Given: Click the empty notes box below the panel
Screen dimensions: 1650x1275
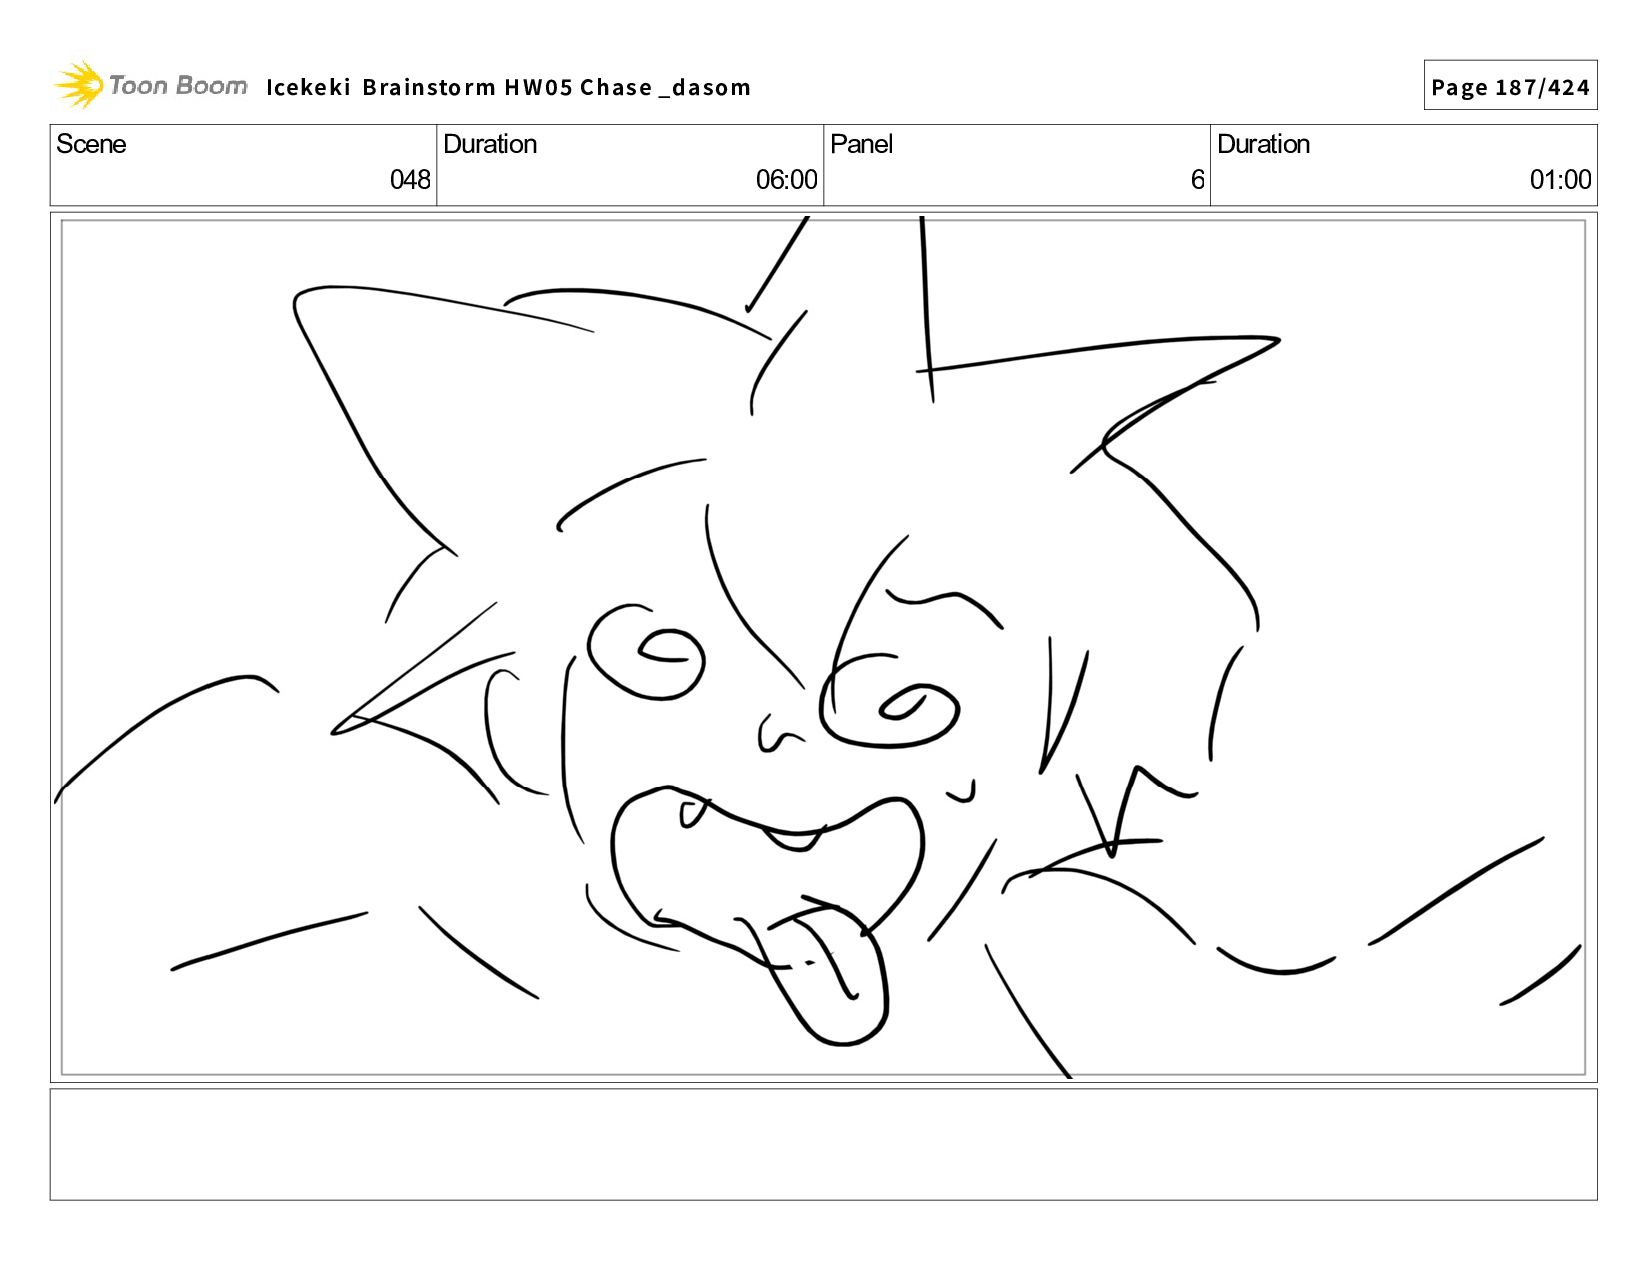Looking at the screenshot, I should (x=823, y=1145).
